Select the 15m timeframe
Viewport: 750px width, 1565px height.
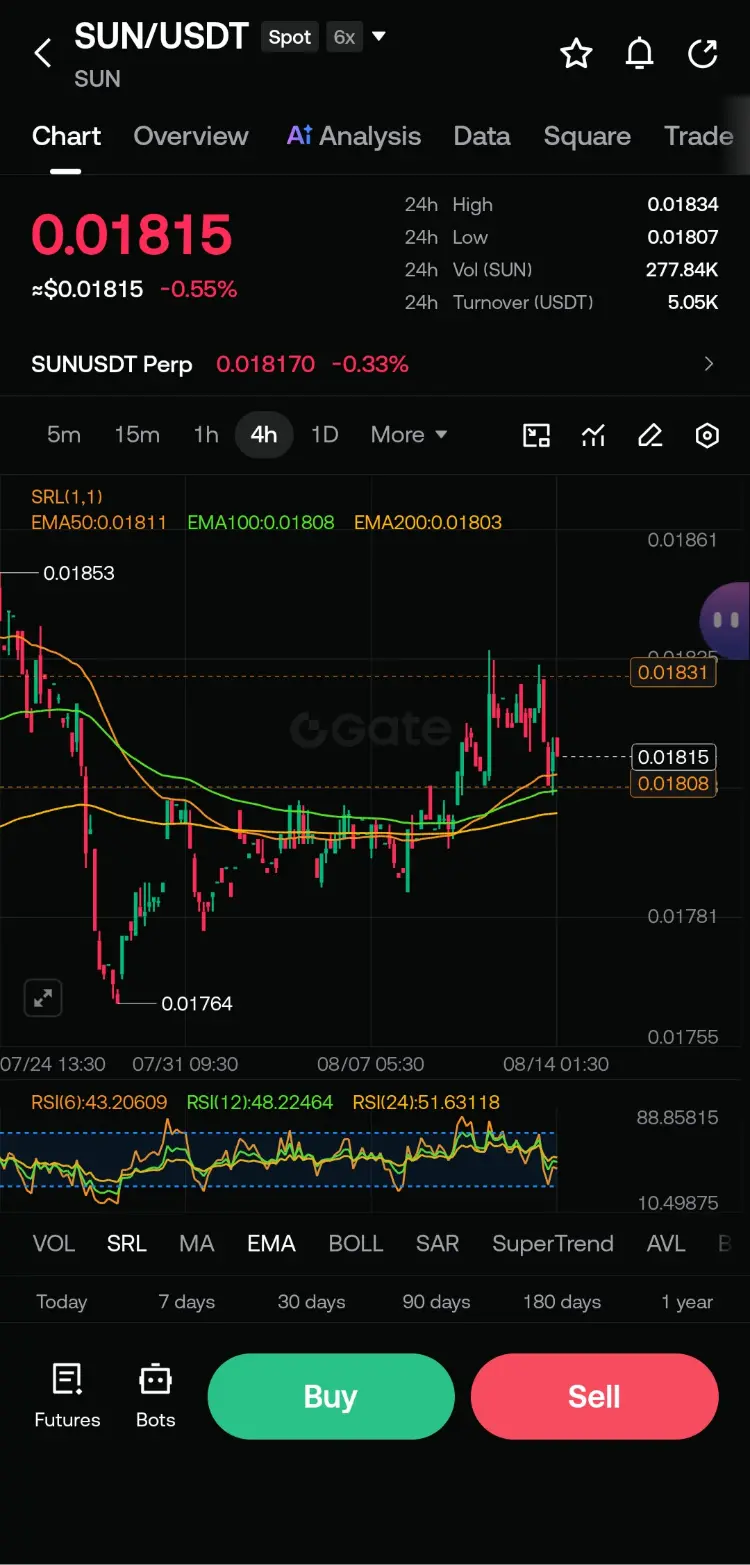point(137,434)
